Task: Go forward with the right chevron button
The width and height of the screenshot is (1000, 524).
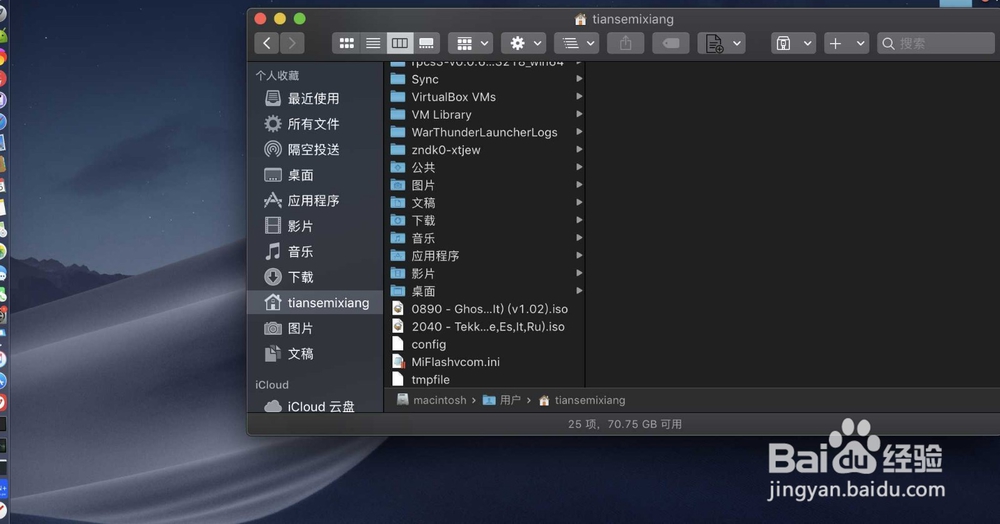Action: [292, 43]
